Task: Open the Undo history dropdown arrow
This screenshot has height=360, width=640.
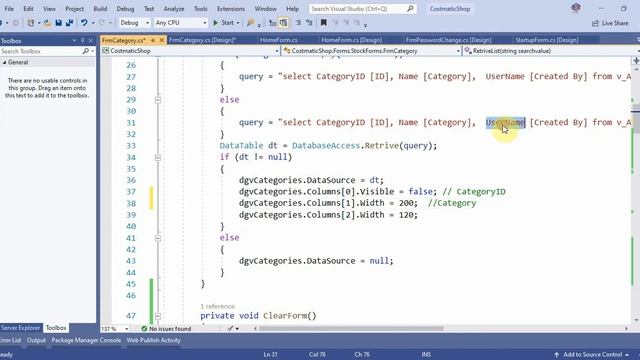Action: pyautogui.click(x=93, y=23)
